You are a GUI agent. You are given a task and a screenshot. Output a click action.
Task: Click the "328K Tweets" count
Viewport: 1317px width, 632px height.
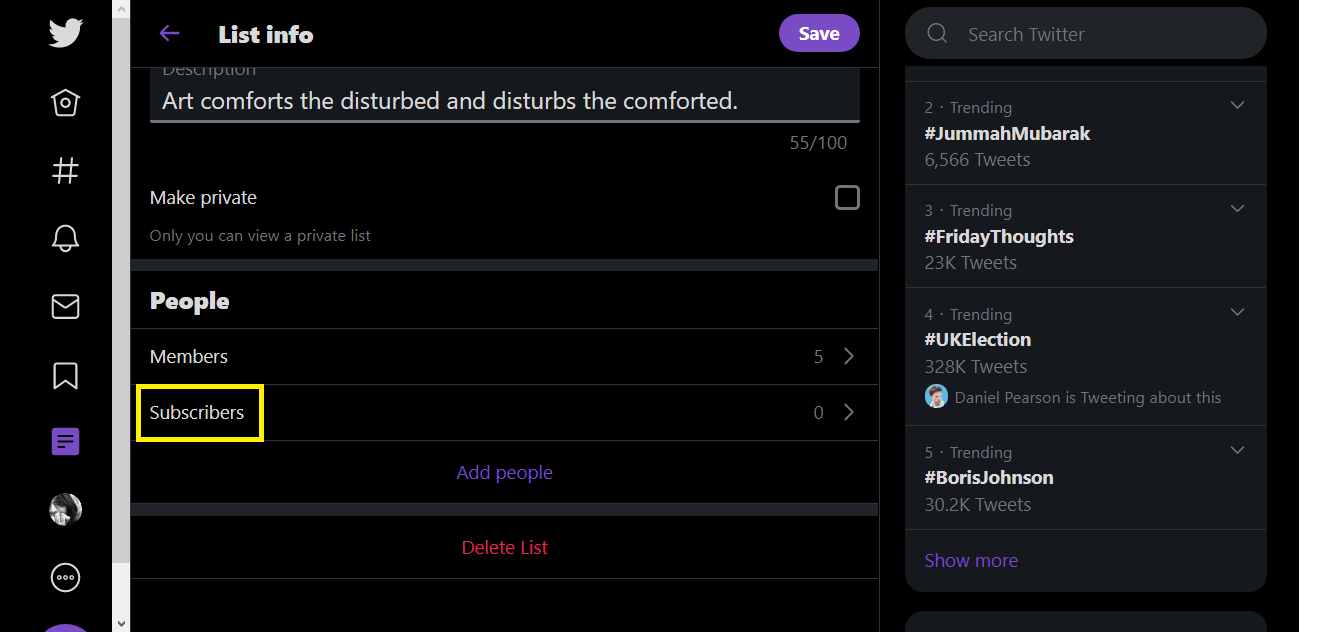coord(975,366)
